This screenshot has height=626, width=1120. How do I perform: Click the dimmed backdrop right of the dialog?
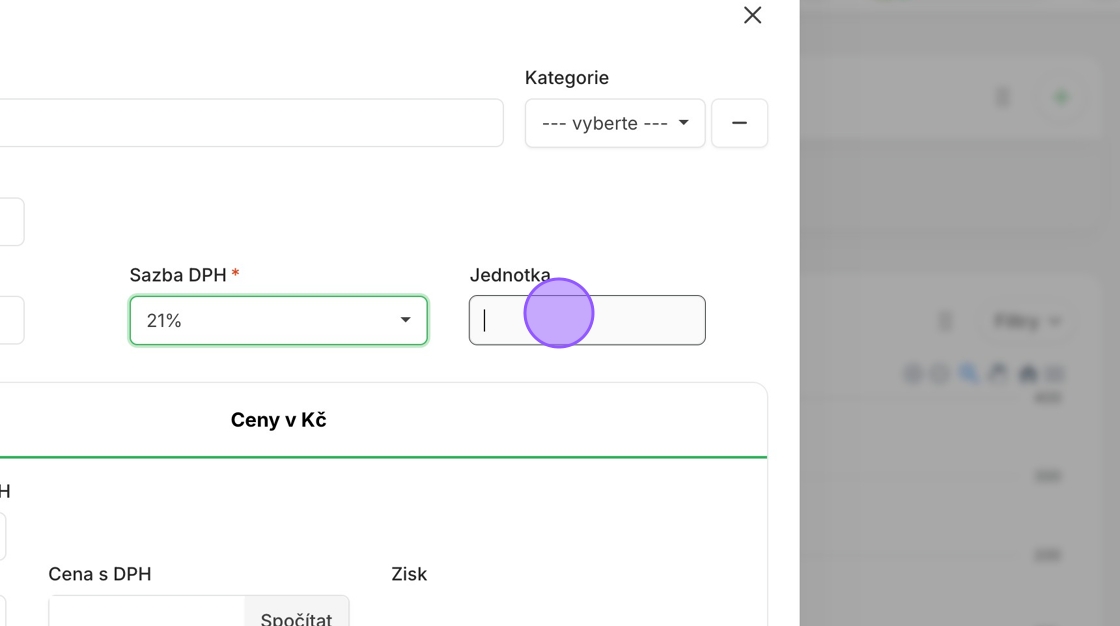coord(959,214)
